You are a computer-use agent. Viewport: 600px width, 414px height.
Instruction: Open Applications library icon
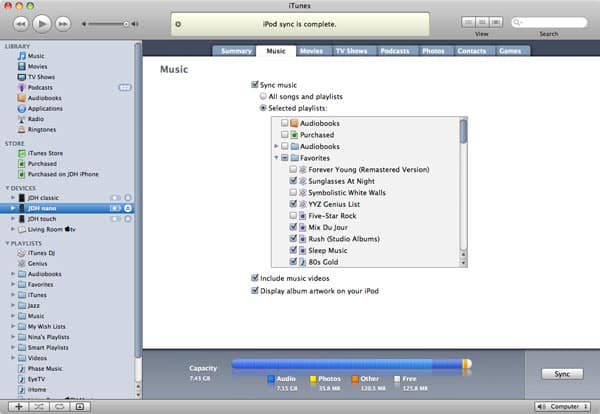[x=22, y=109]
